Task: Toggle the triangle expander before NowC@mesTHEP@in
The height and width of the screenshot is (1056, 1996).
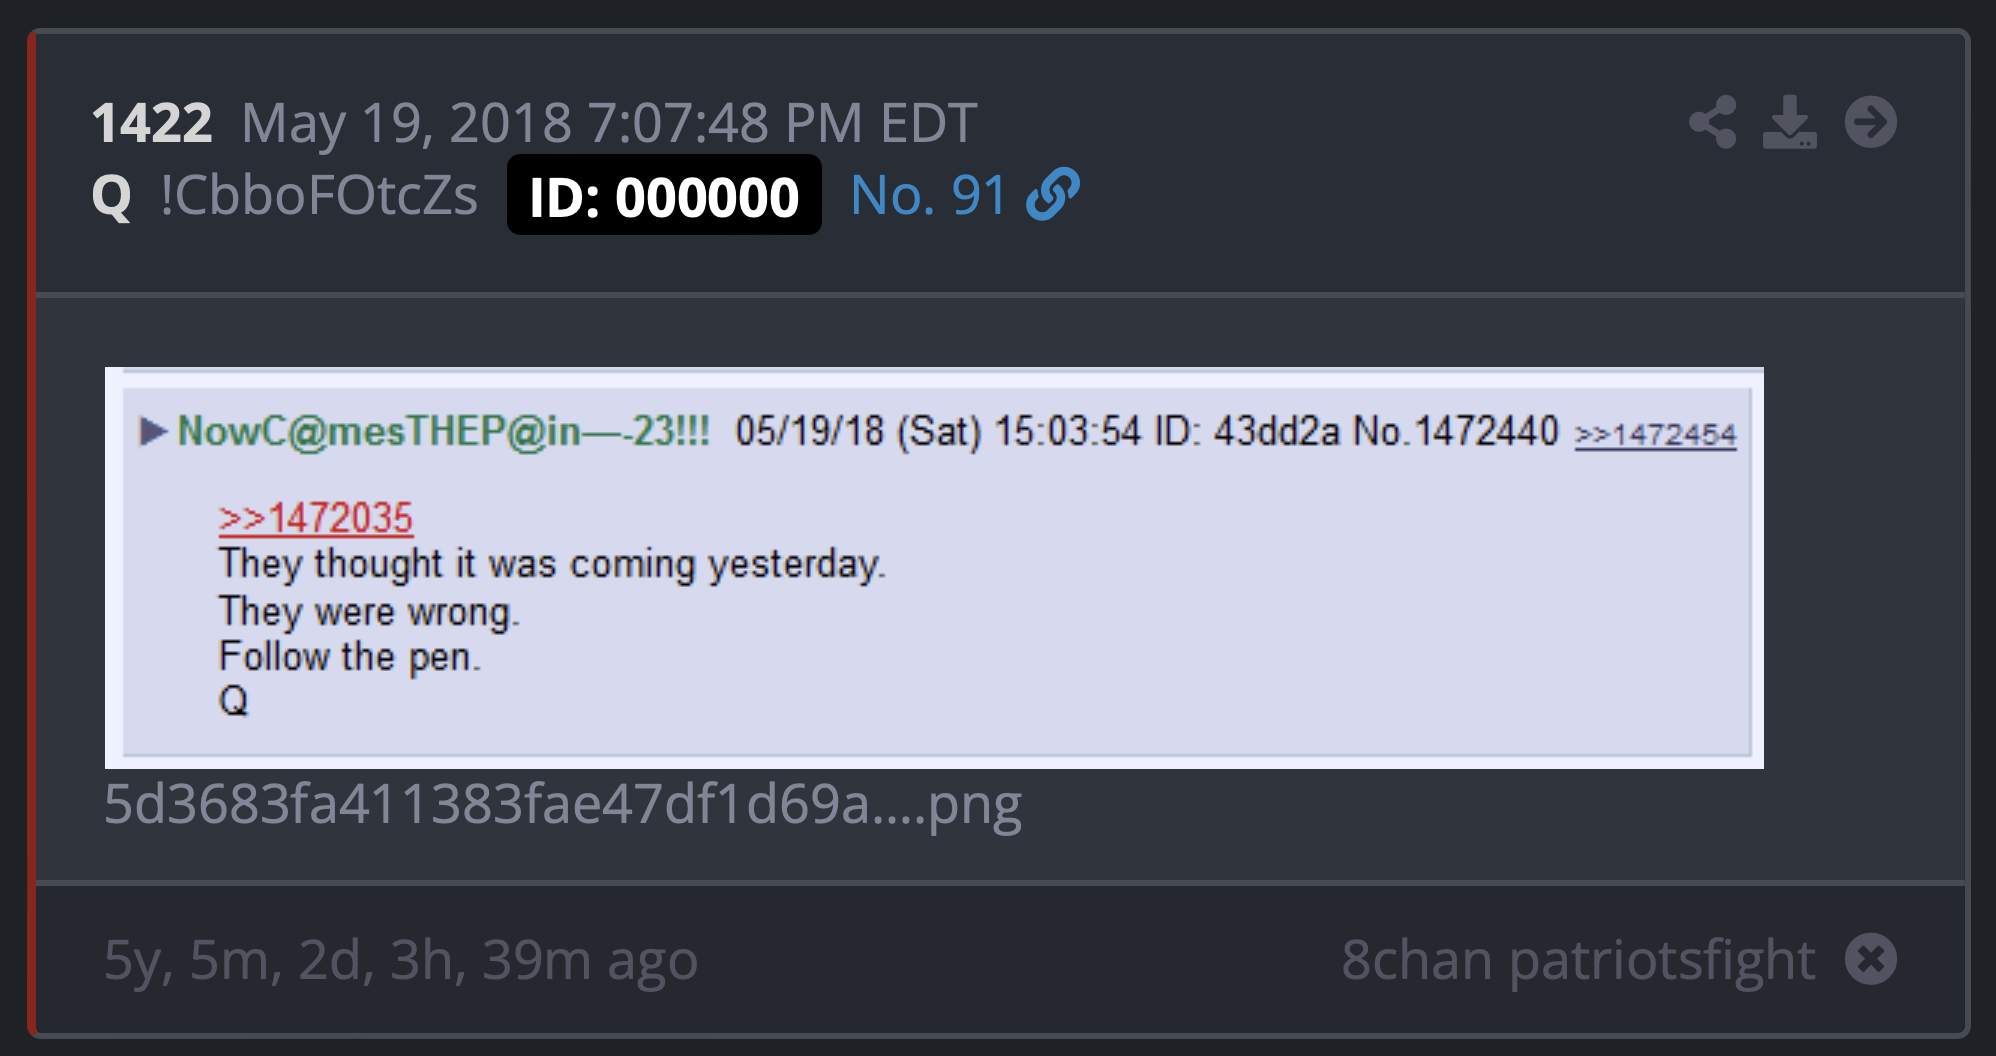Action: pyautogui.click(x=153, y=431)
